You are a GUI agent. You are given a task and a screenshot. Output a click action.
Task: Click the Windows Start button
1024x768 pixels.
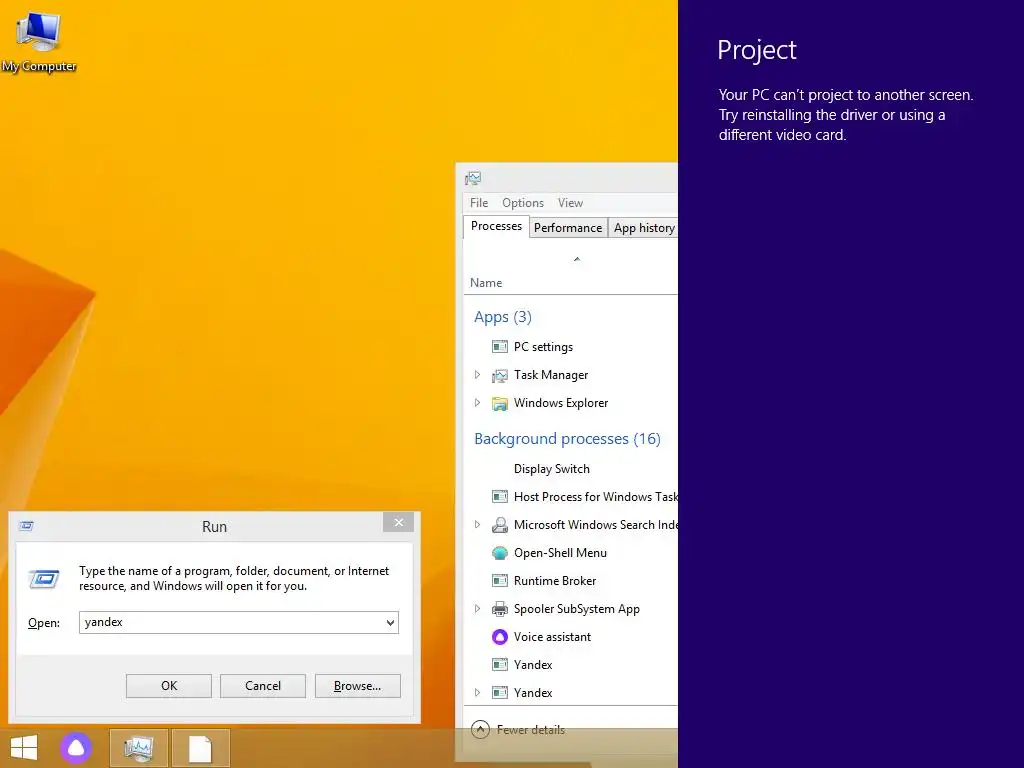(x=24, y=748)
